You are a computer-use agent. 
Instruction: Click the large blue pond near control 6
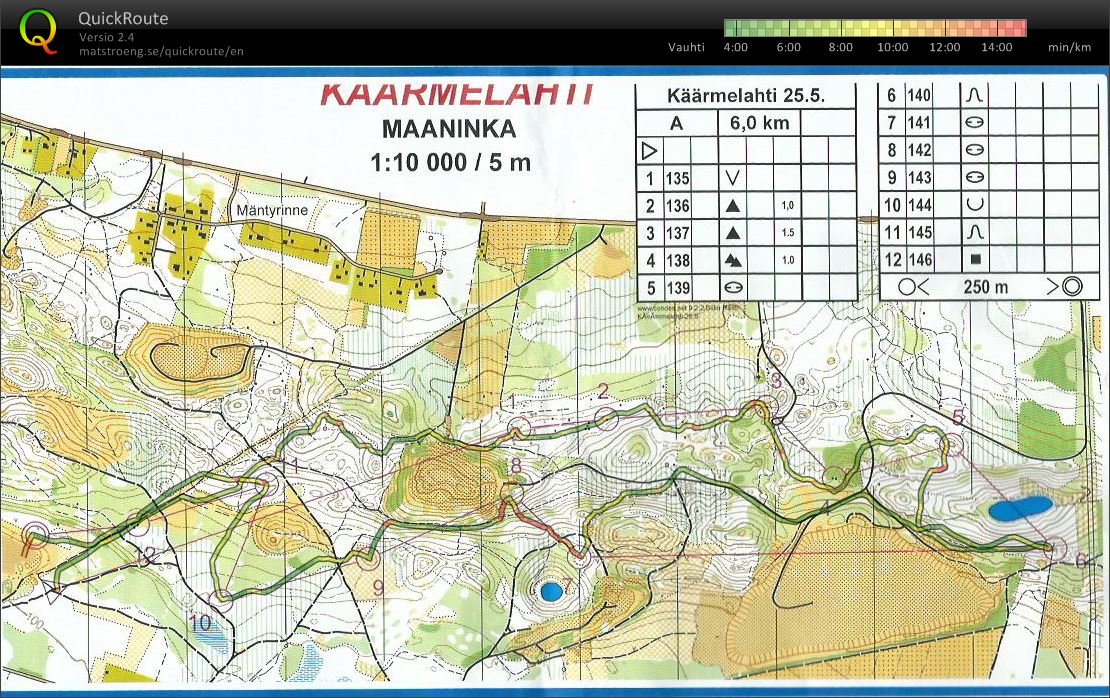tap(1019, 509)
